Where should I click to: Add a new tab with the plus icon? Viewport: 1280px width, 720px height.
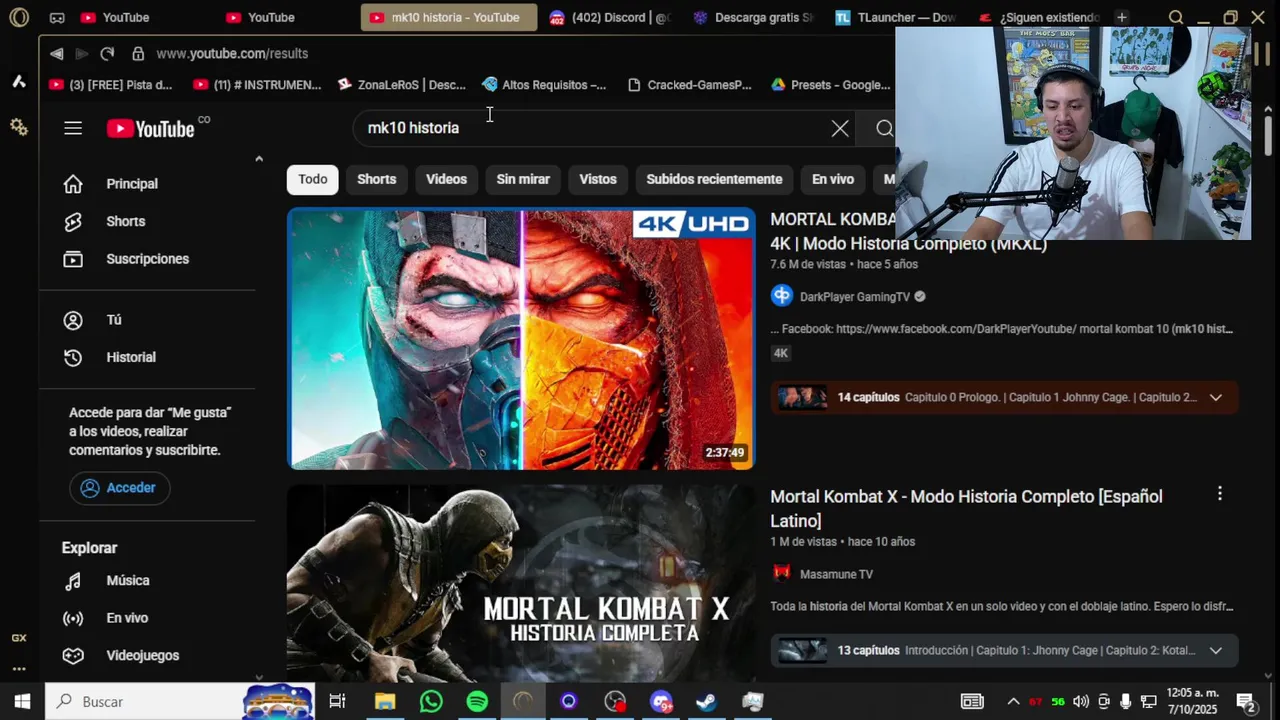click(1122, 17)
